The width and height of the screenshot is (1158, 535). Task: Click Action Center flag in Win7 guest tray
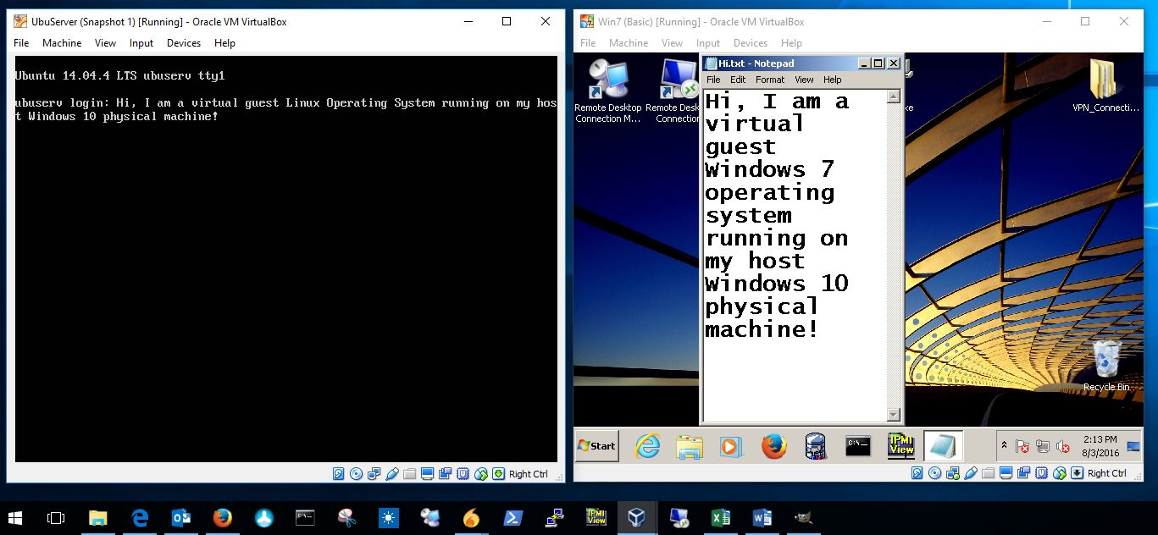[x=1023, y=446]
